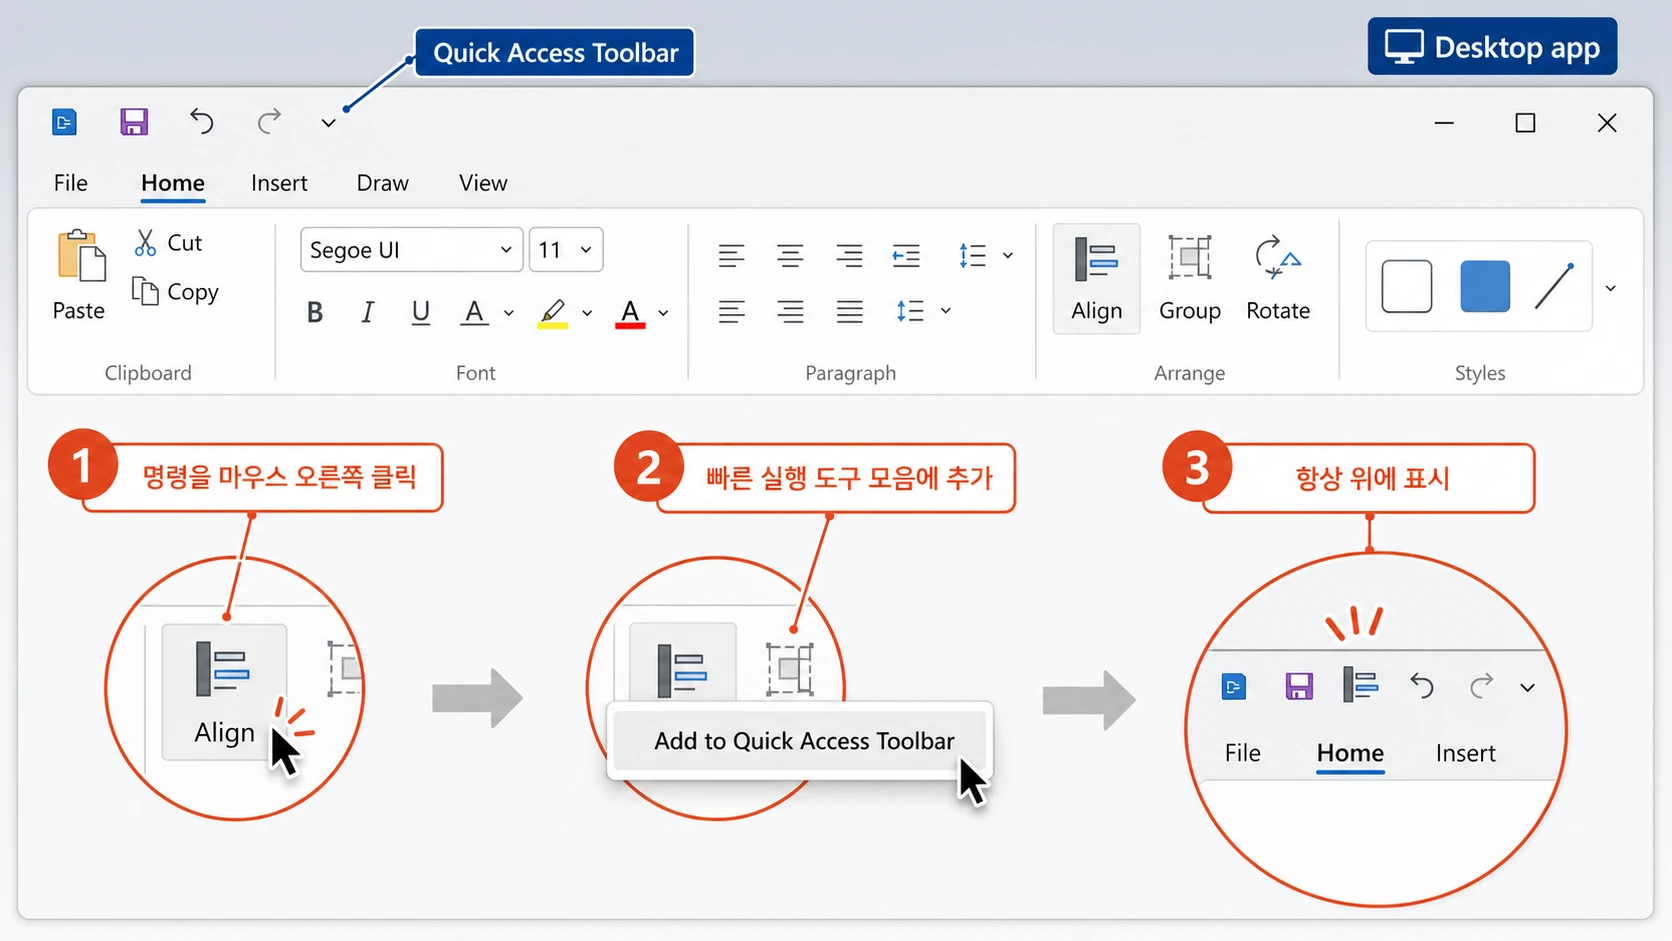Click the purple Save icon in top toolbar
The image size is (1672, 941).
[134, 122]
